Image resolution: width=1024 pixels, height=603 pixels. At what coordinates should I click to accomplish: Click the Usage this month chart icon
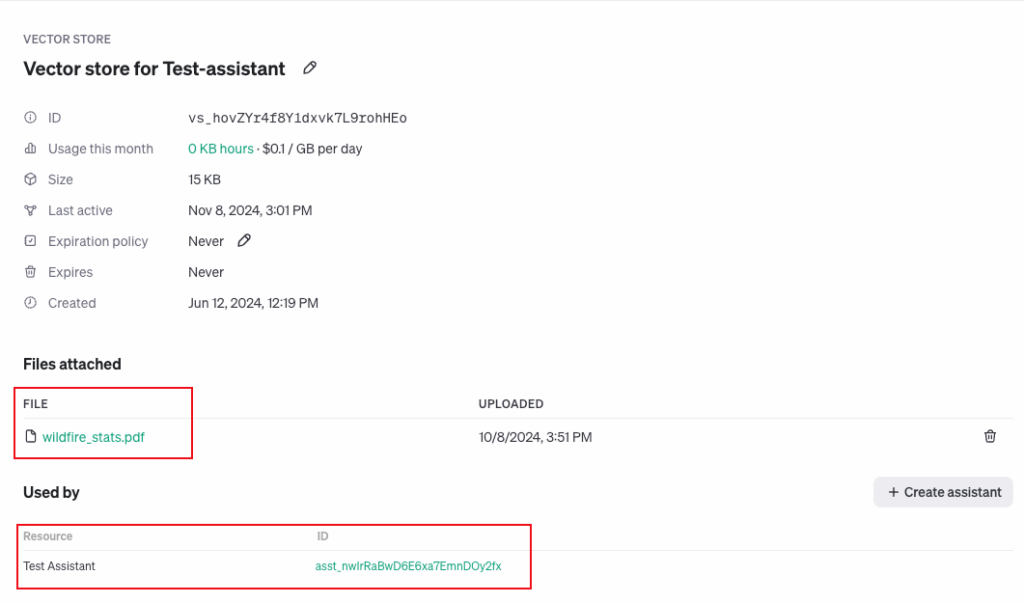(30, 149)
